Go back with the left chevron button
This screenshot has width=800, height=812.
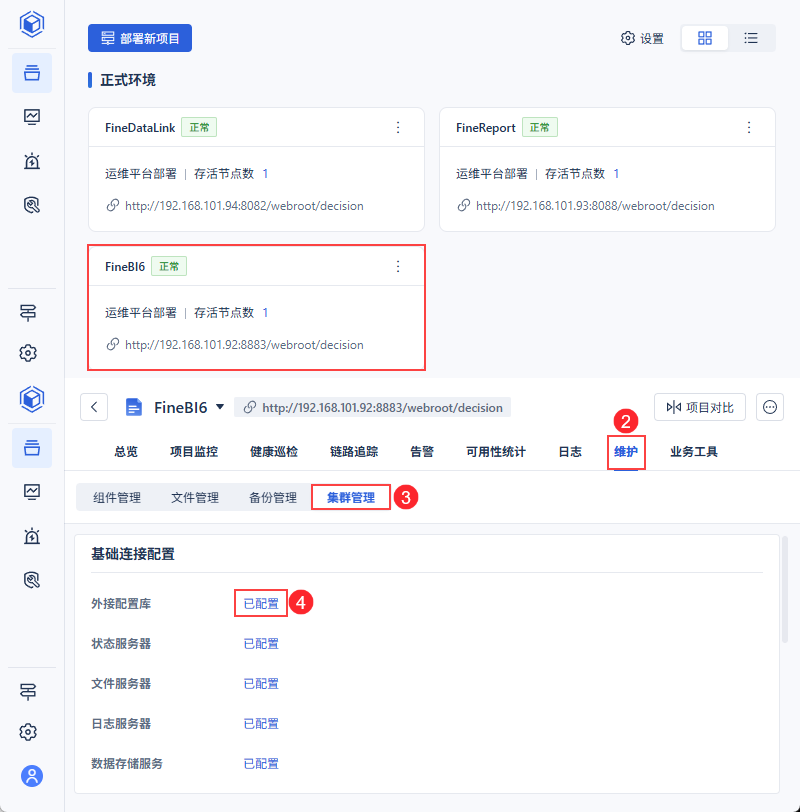pyautogui.click(x=94, y=407)
